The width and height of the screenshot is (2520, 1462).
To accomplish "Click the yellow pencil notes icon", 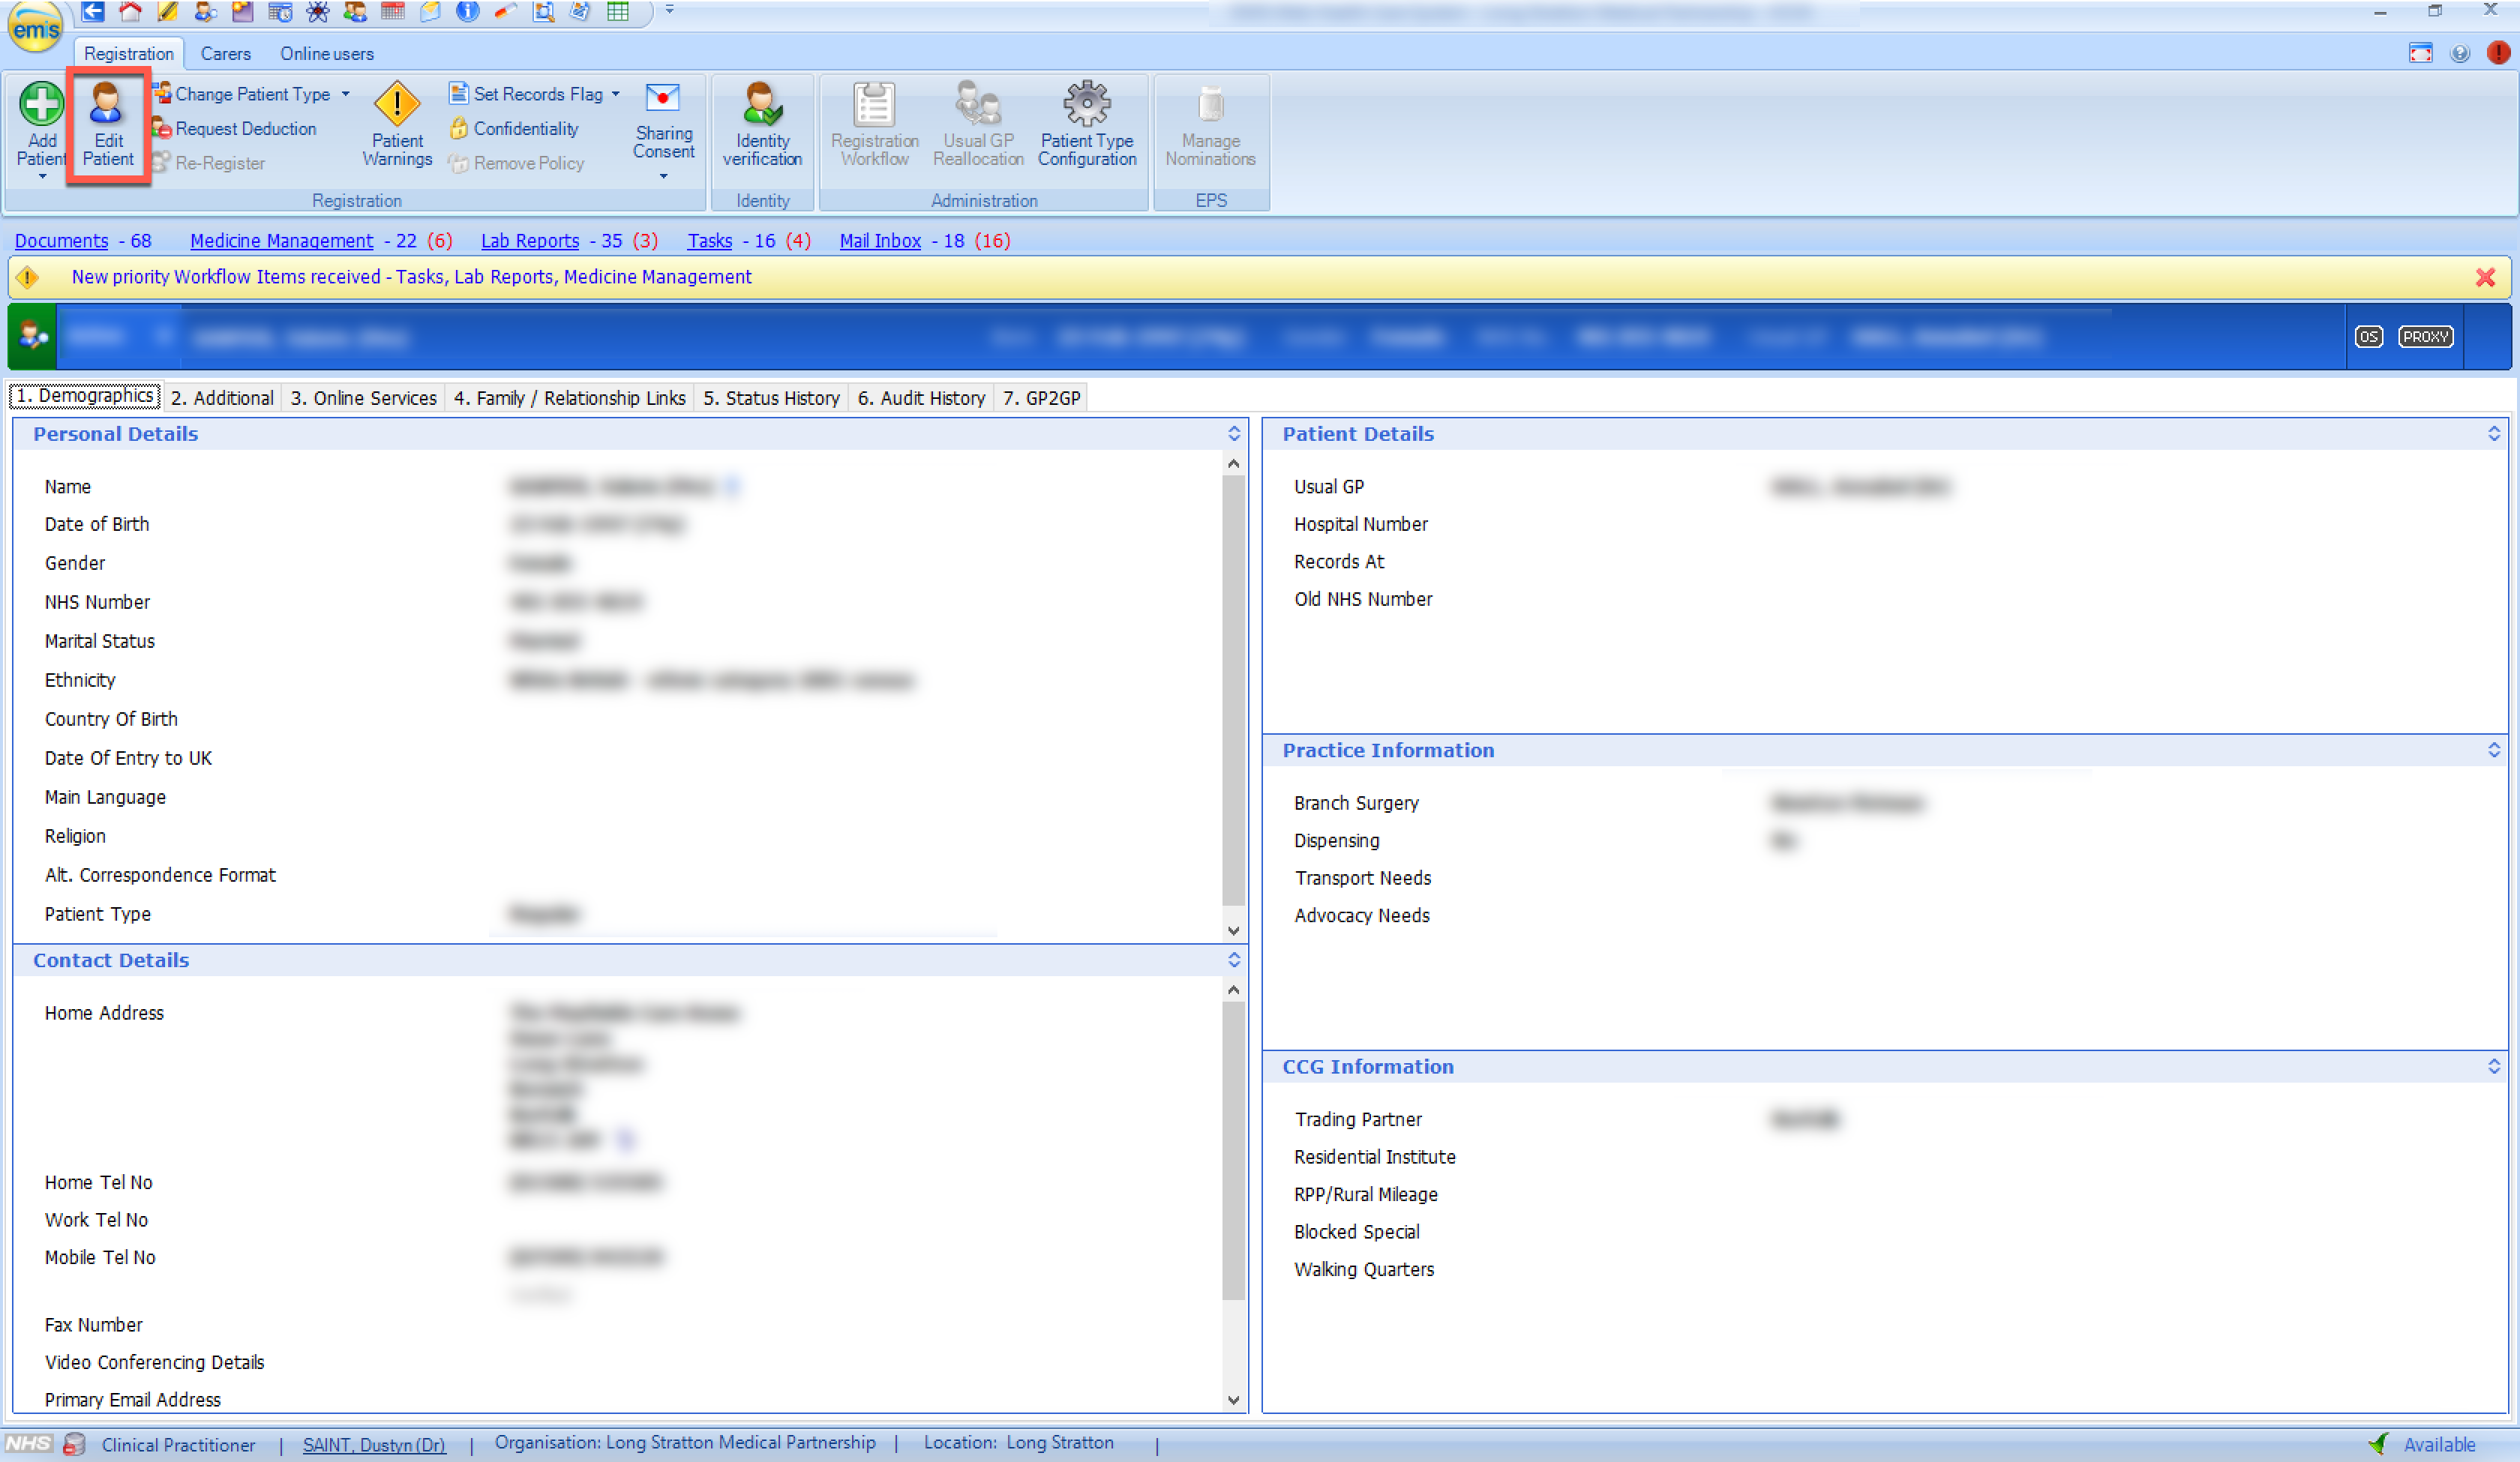I will coord(168,12).
